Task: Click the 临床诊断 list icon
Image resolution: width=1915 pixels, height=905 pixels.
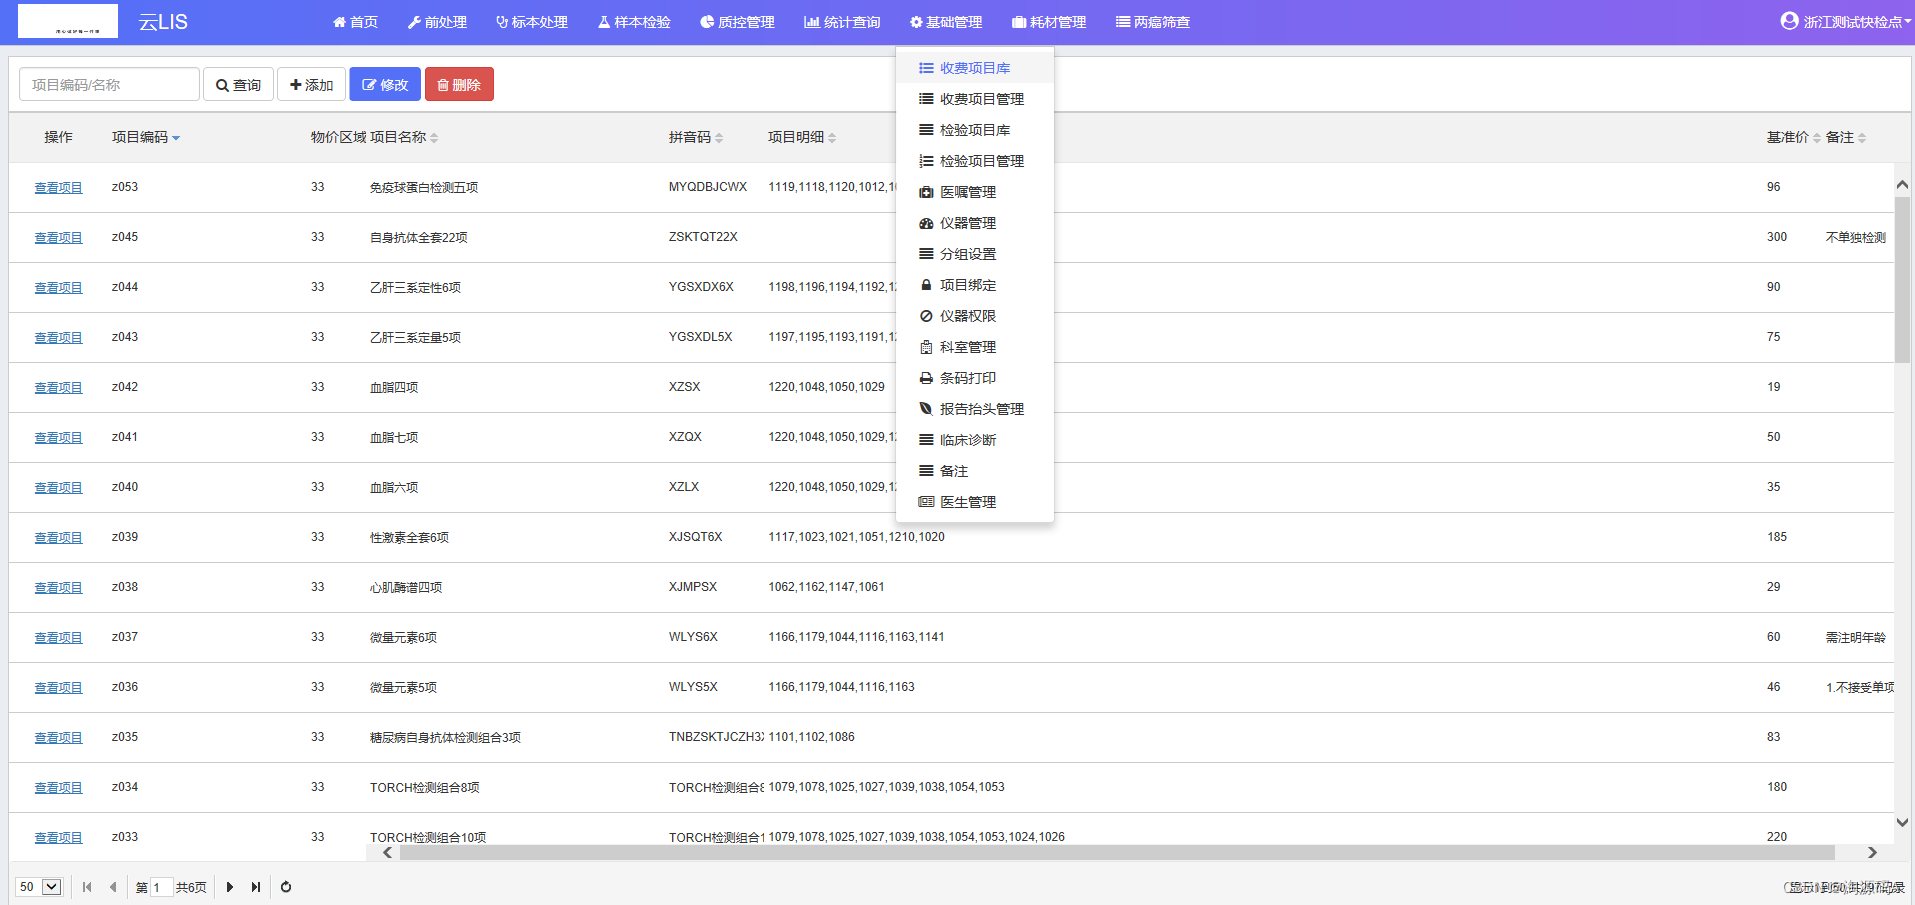Action: click(926, 440)
